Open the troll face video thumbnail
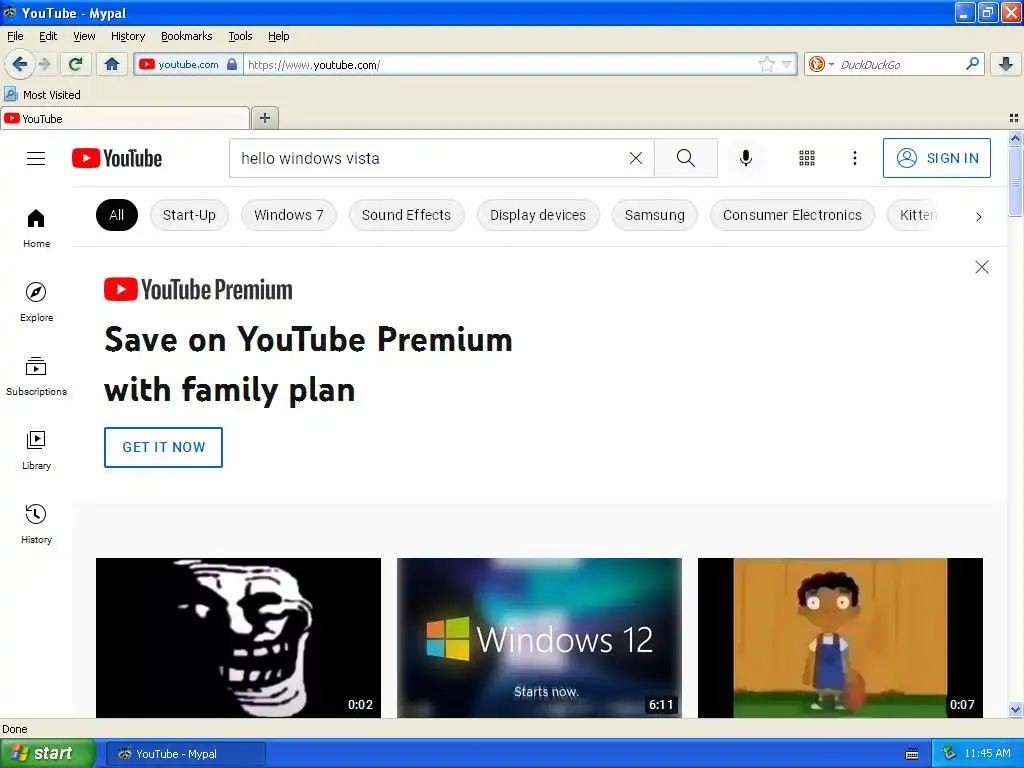 (238, 637)
